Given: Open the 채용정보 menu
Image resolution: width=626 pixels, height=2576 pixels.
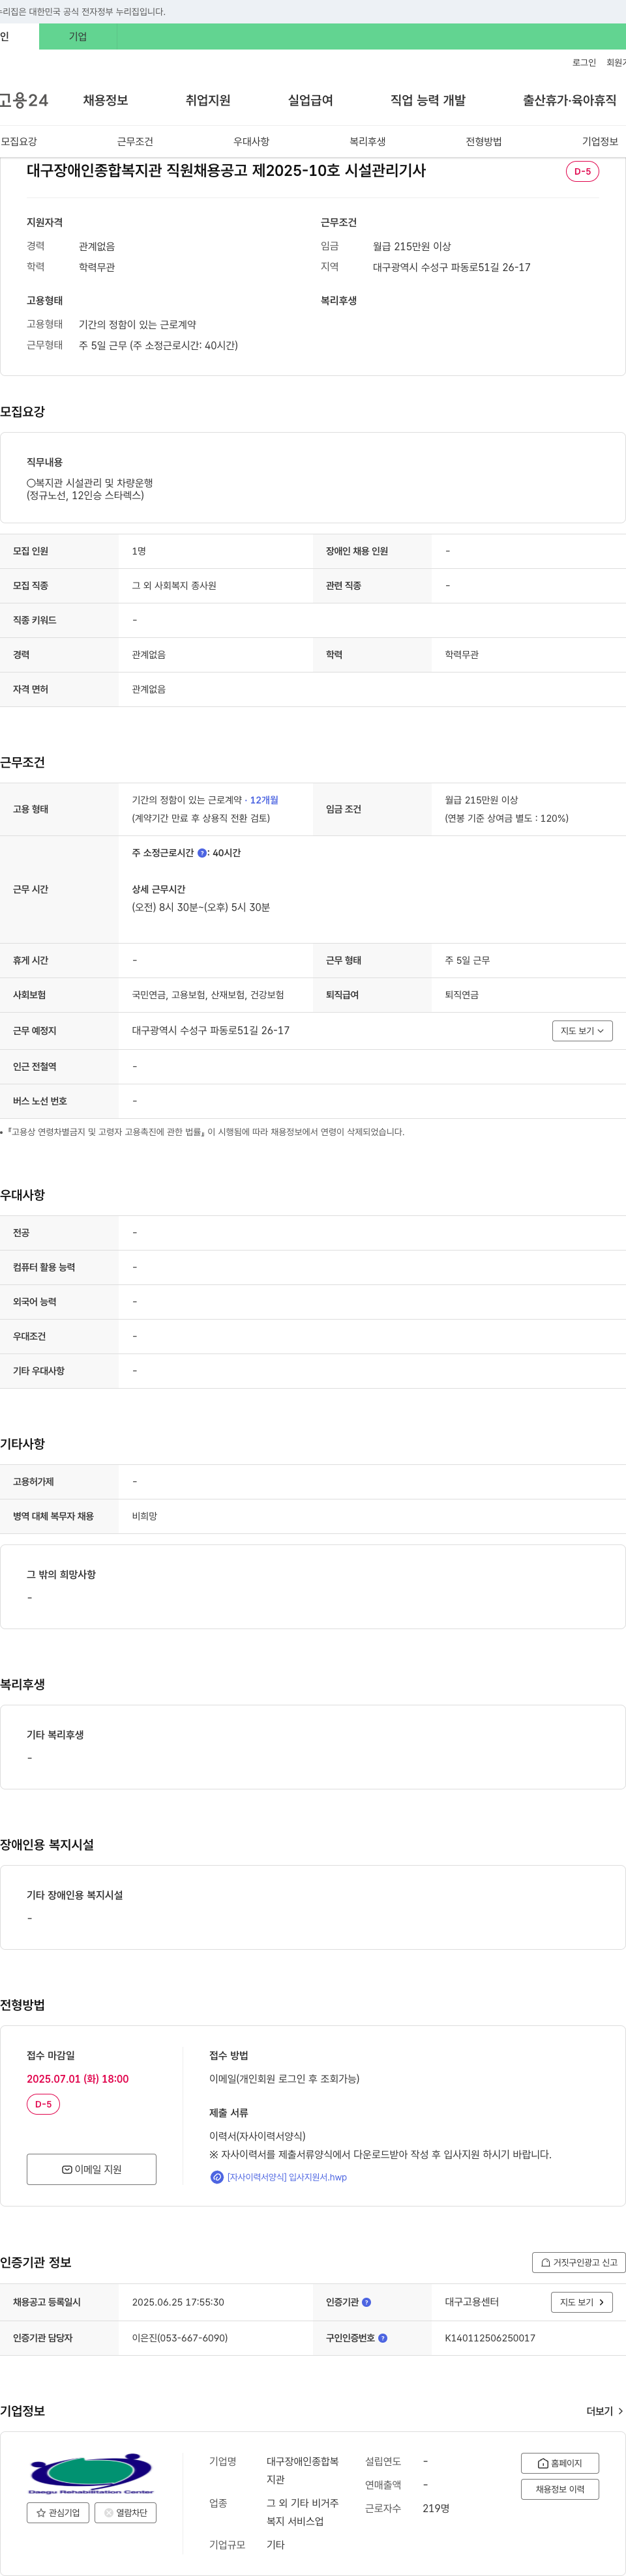Looking at the screenshot, I should coord(105,100).
